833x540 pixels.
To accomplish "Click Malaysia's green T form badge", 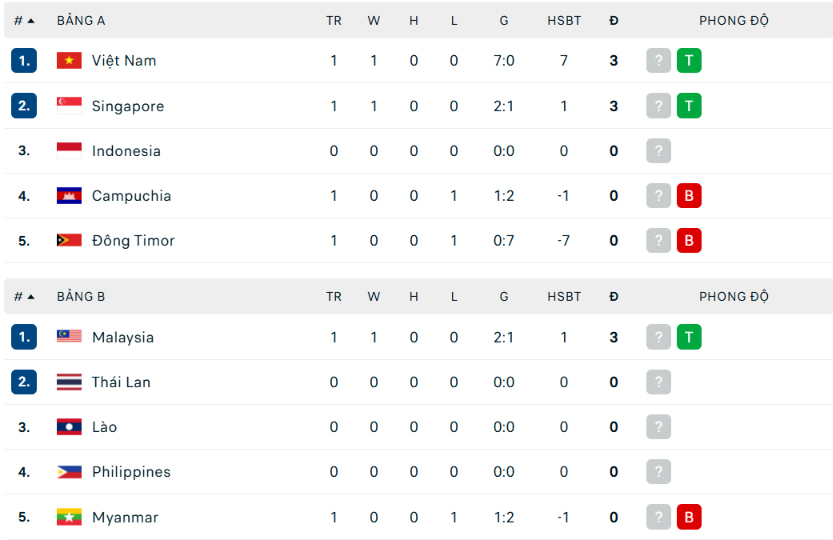I will pos(689,337).
